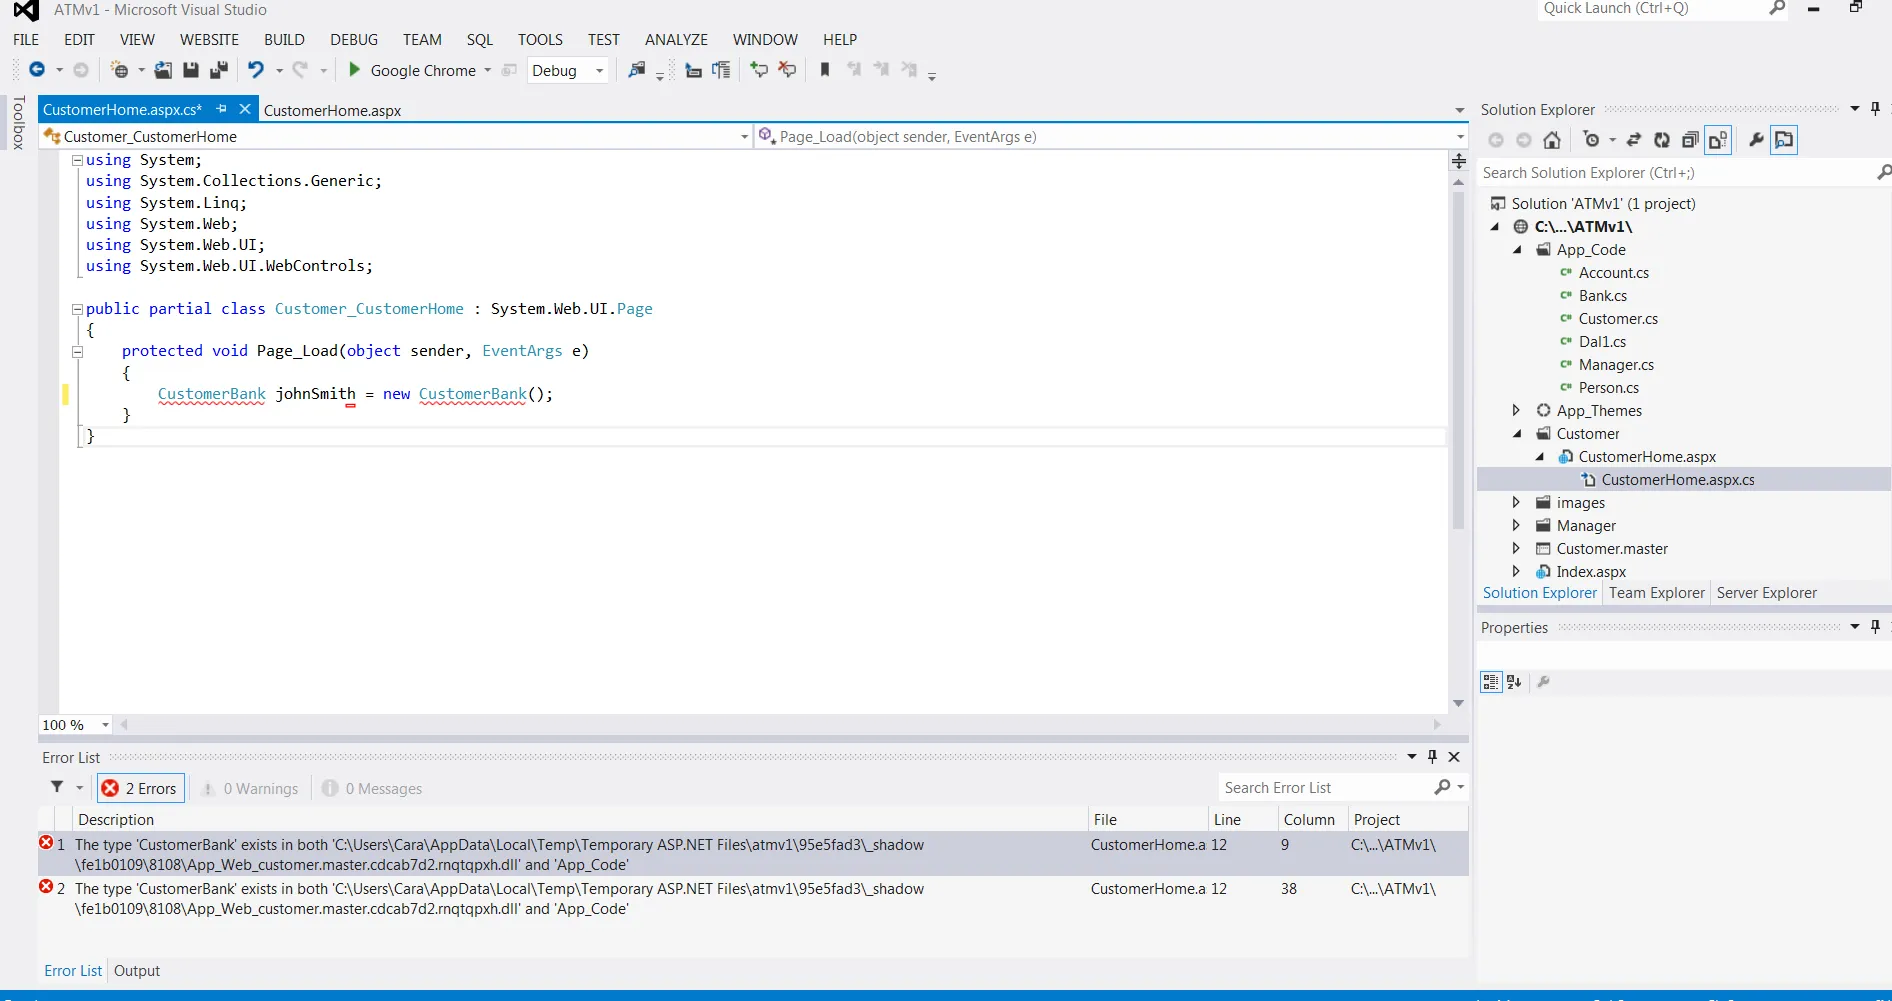The image size is (1892, 1001).
Task: Open the Output tab at the bottom
Action: [x=137, y=971]
